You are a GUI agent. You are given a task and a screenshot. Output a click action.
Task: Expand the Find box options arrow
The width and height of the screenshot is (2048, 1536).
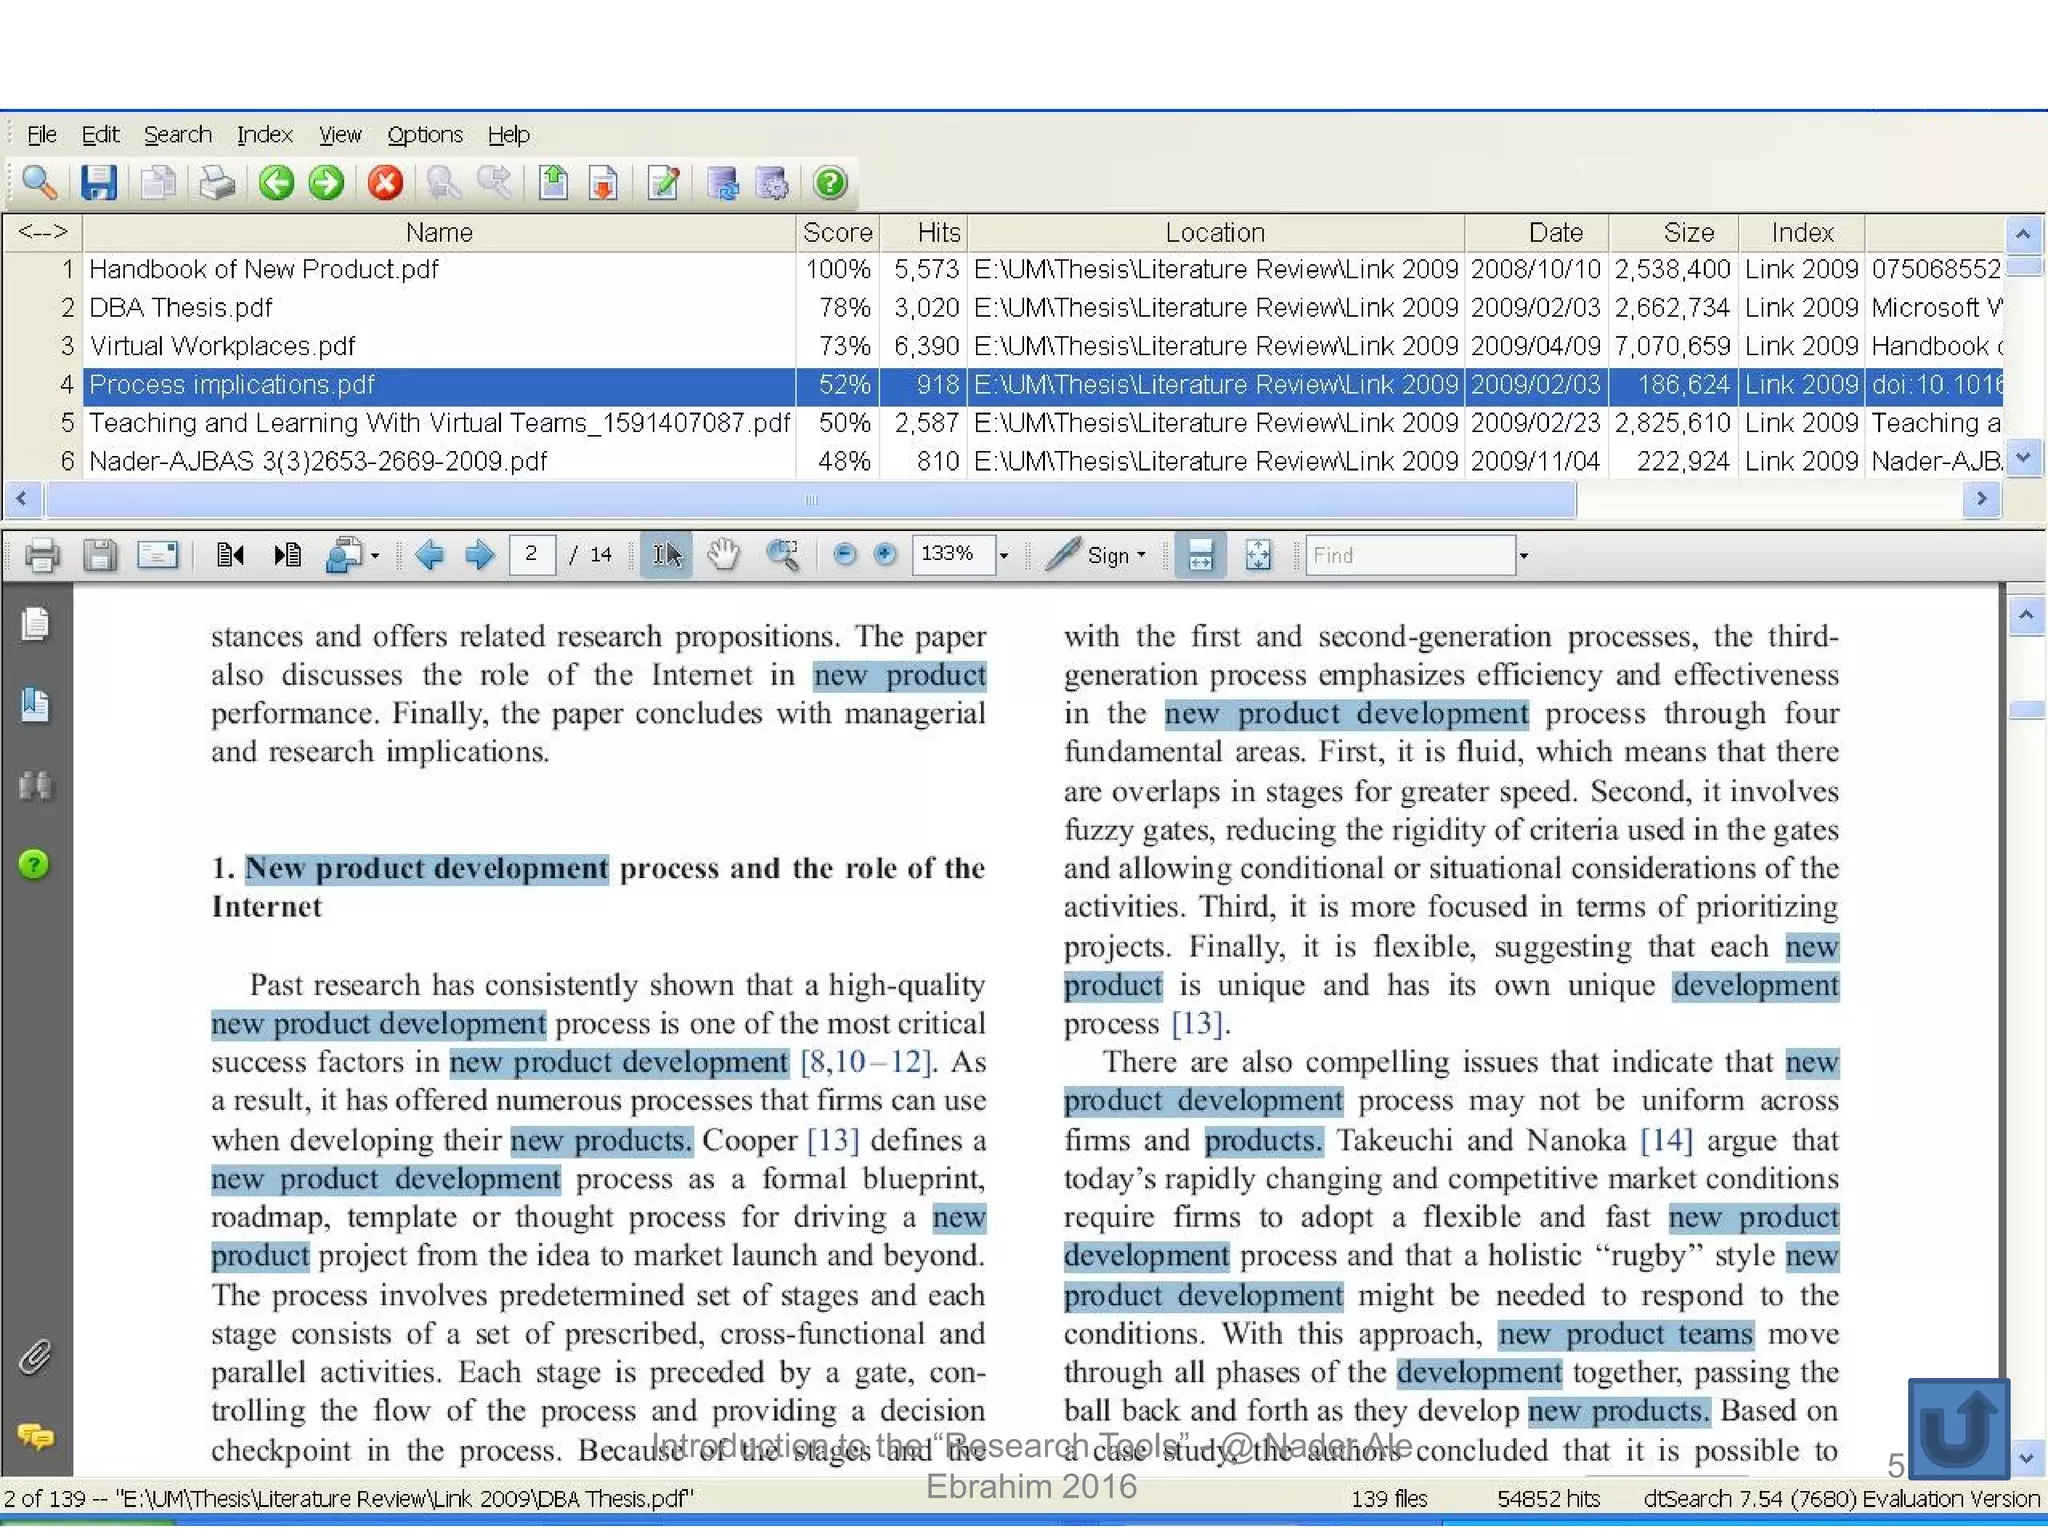[1524, 556]
